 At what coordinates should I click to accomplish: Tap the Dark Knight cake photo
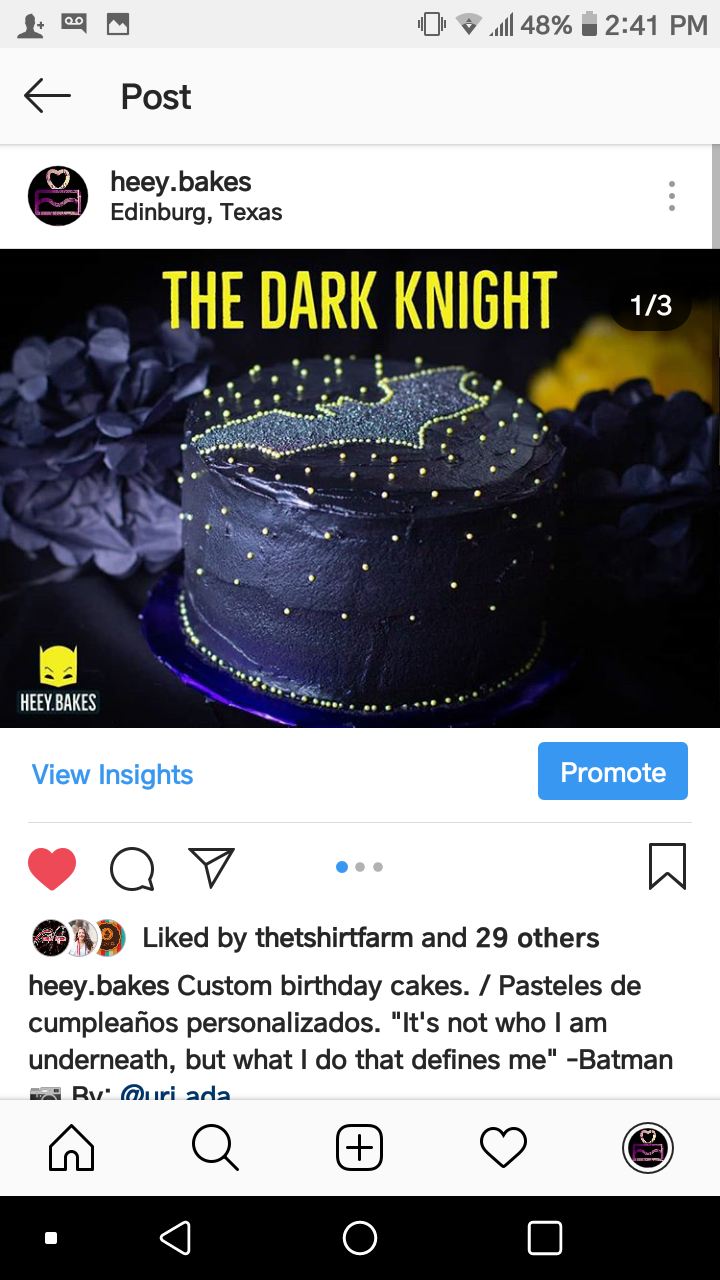360,488
